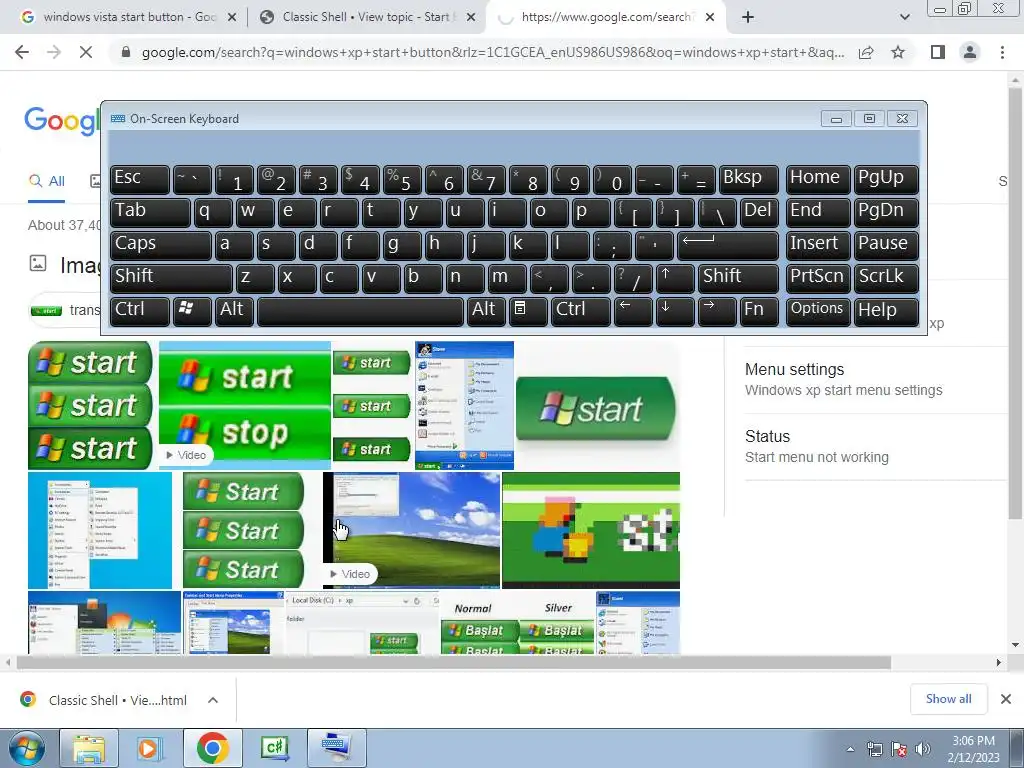Close the downloads bar

[1006, 699]
